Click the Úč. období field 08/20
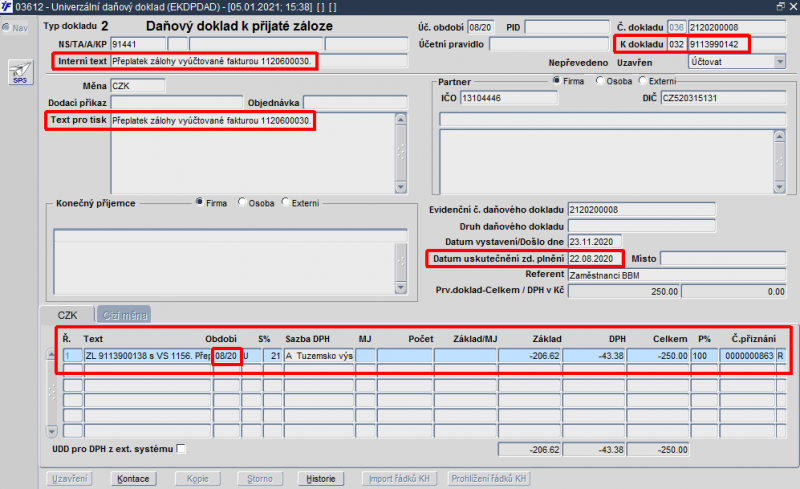 481,27
